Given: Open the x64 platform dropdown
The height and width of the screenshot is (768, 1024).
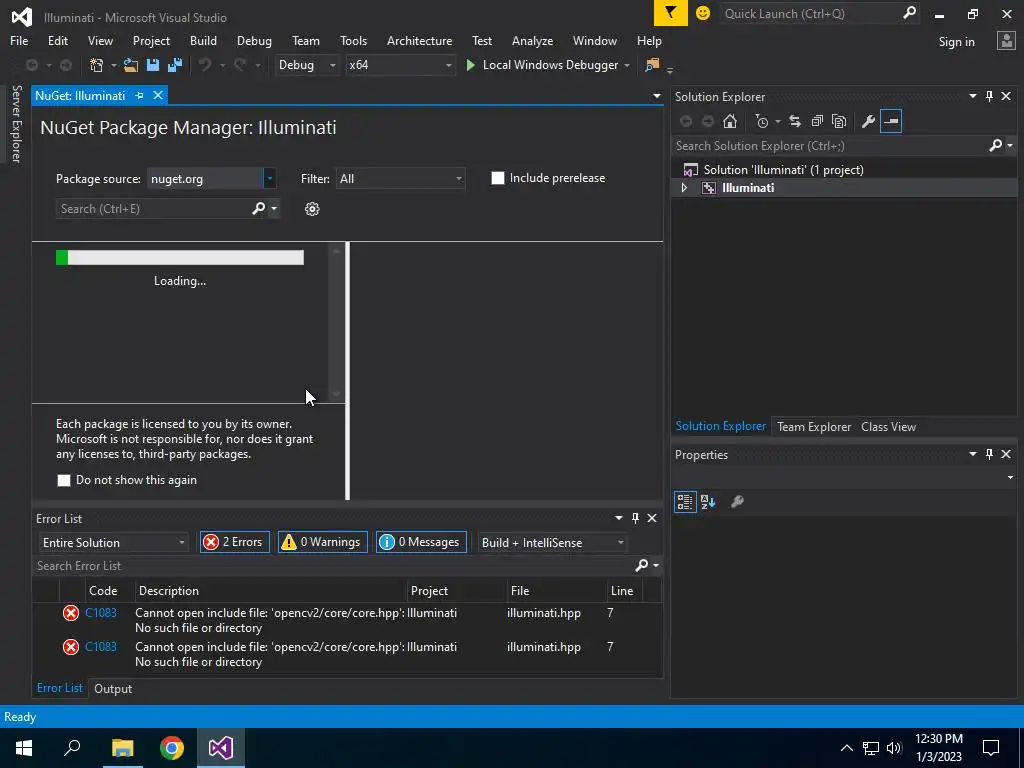Looking at the screenshot, I should pyautogui.click(x=400, y=65).
